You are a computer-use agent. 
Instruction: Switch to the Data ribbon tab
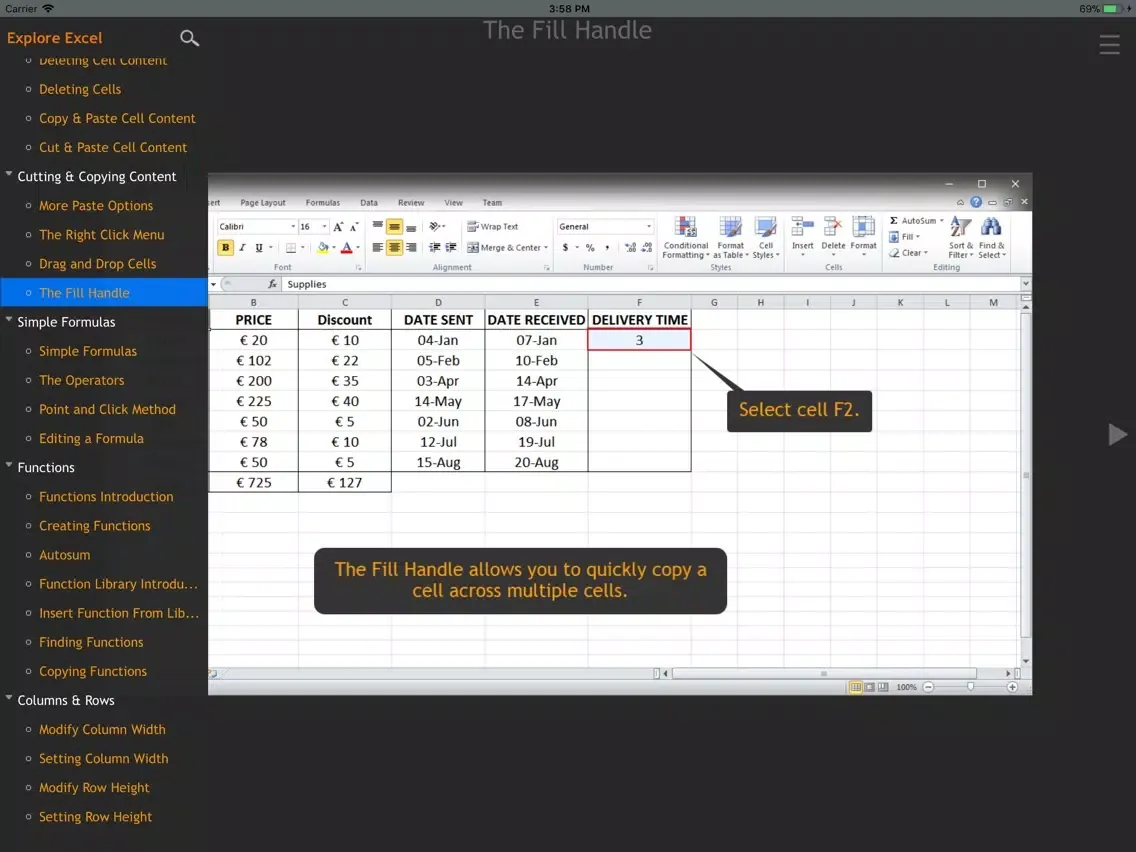[369, 203]
